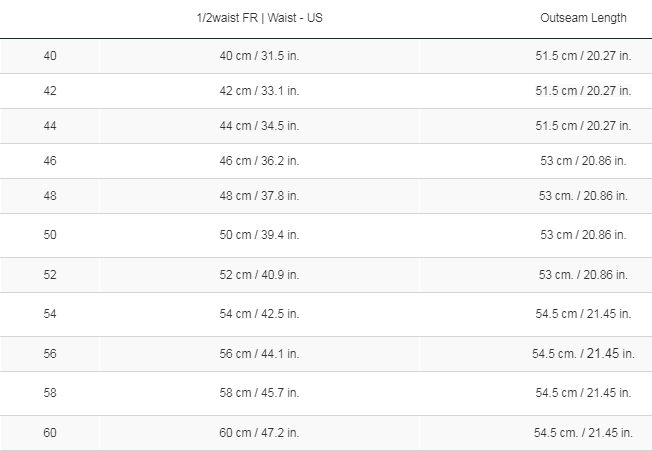
Task: Select the size 46 row label
Action: click(50, 160)
